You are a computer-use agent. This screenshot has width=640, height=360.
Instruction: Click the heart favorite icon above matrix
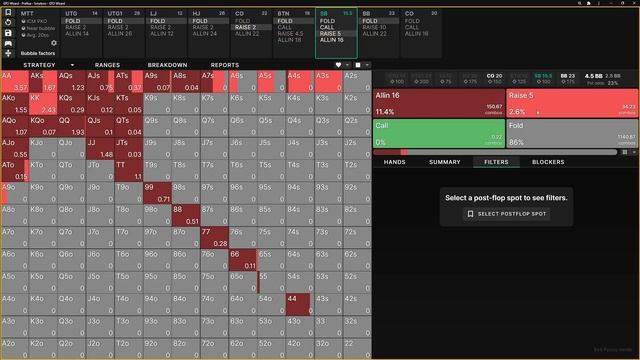tap(338, 65)
